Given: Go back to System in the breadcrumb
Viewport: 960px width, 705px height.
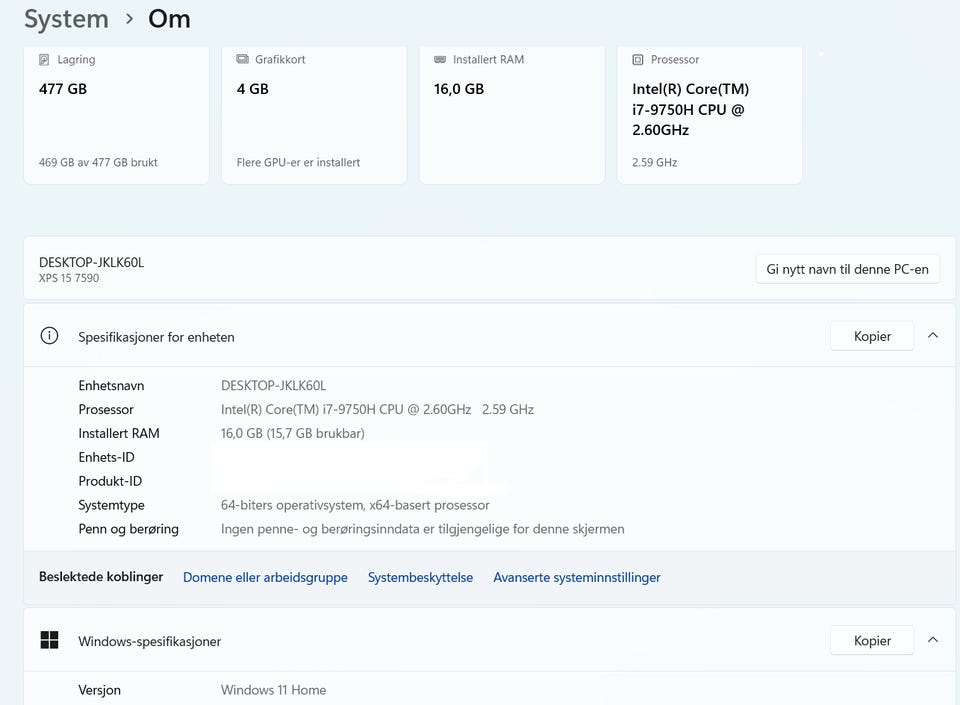Looking at the screenshot, I should (66, 19).
